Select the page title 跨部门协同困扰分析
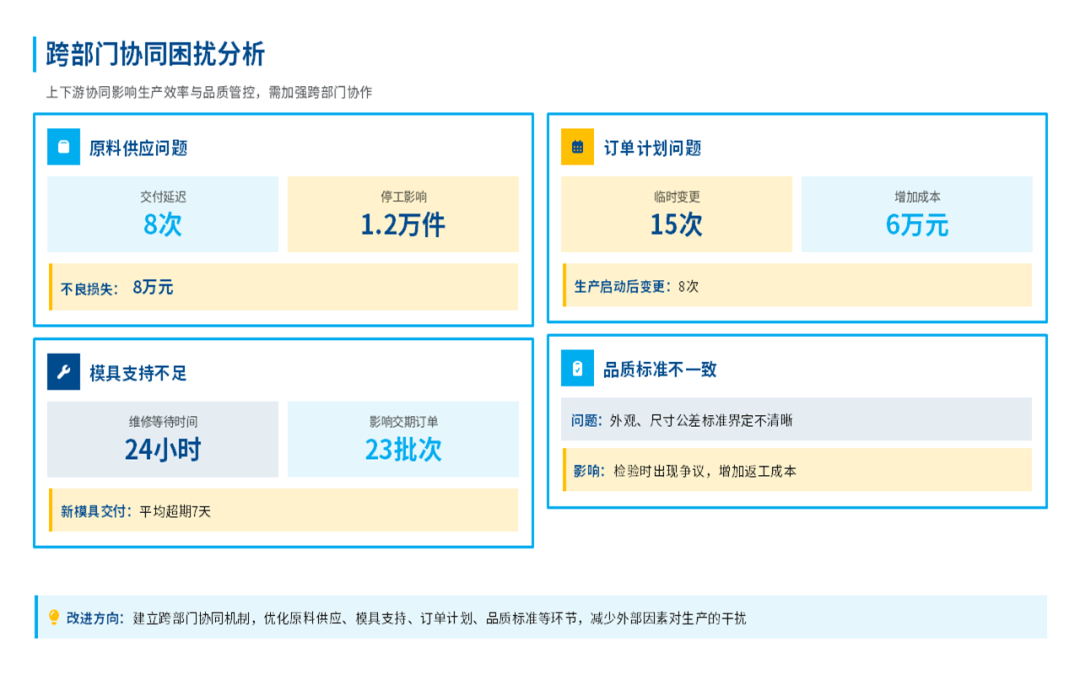Viewport: 1080px width, 675px height. tap(155, 54)
